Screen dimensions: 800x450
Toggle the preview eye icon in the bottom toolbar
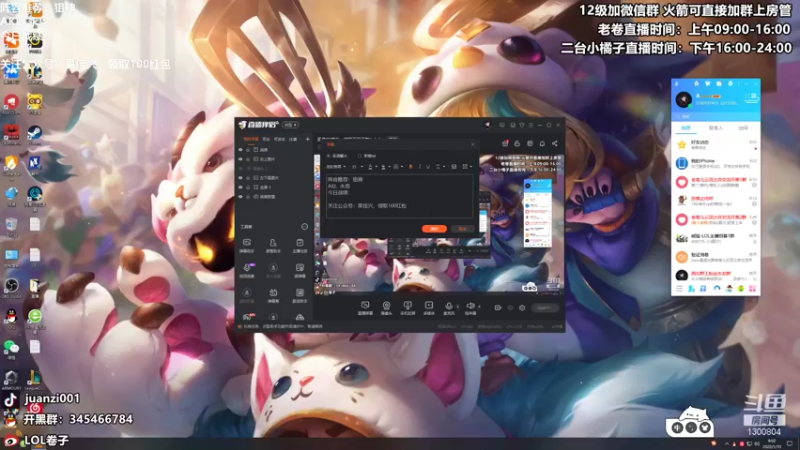pyautogui.click(x=510, y=308)
